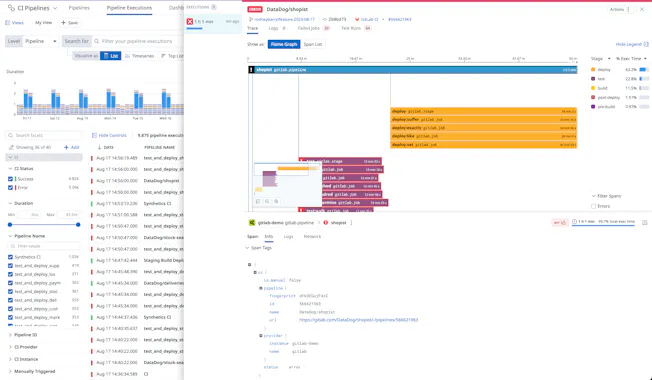Click the branch name link rodneybarry/feature
The image size is (652, 380).
tap(284, 20)
